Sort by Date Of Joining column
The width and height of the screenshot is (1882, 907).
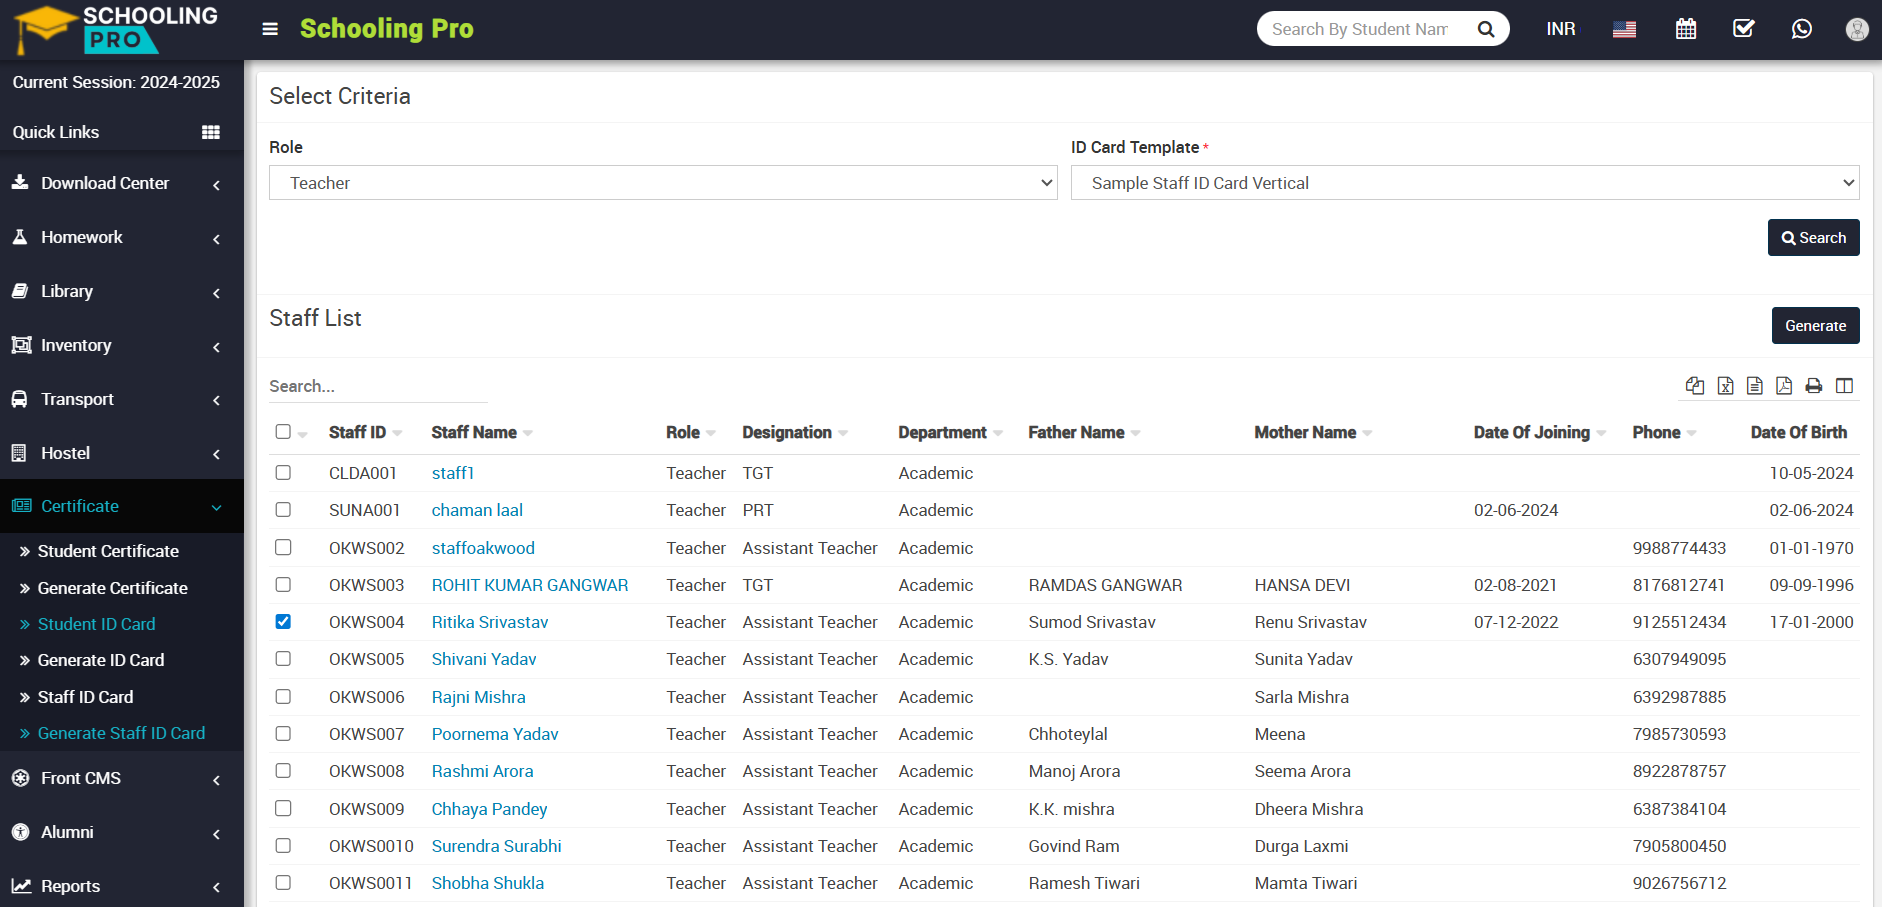pos(1540,432)
